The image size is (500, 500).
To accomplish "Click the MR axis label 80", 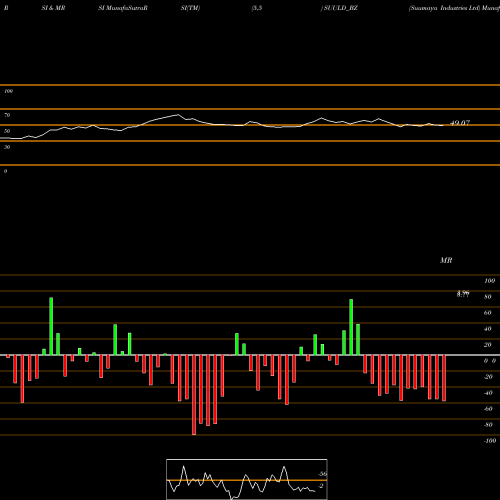I will coord(488,297).
